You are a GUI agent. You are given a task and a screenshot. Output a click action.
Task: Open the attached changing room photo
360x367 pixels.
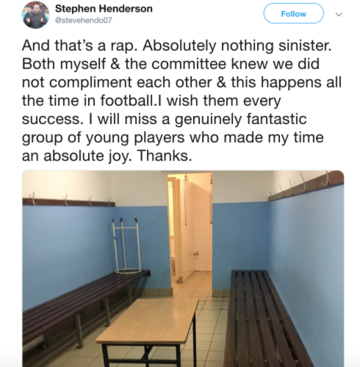click(183, 269)
